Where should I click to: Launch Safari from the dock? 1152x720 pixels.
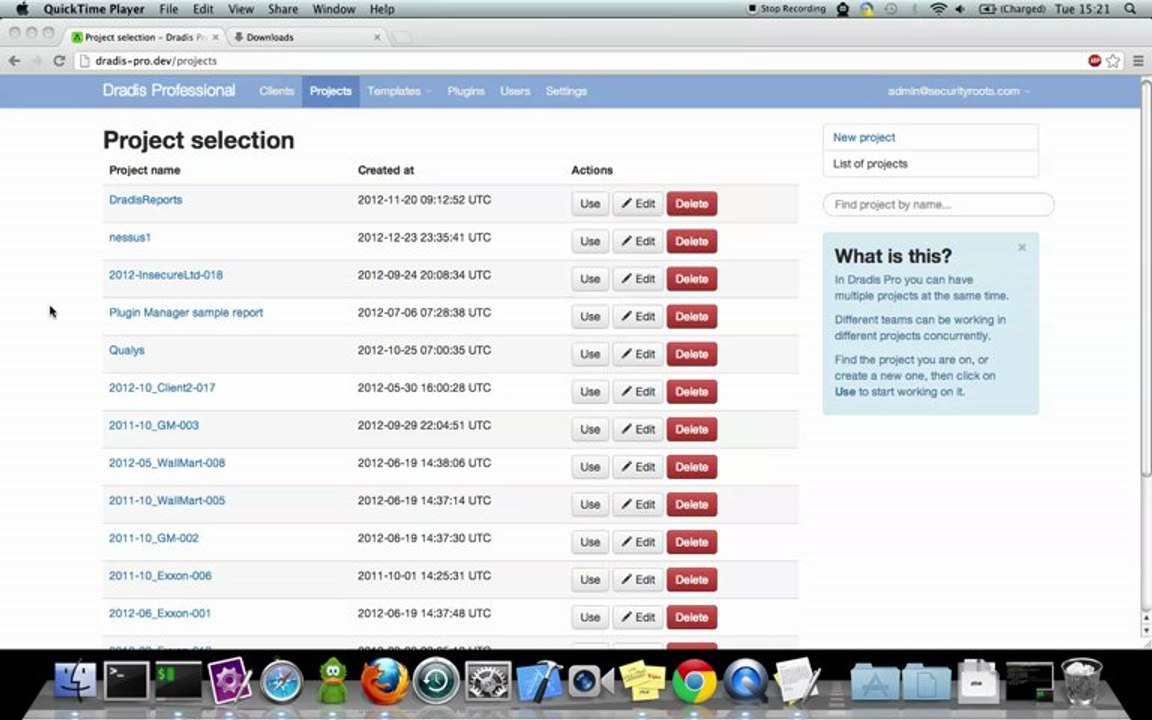[281, 681]
